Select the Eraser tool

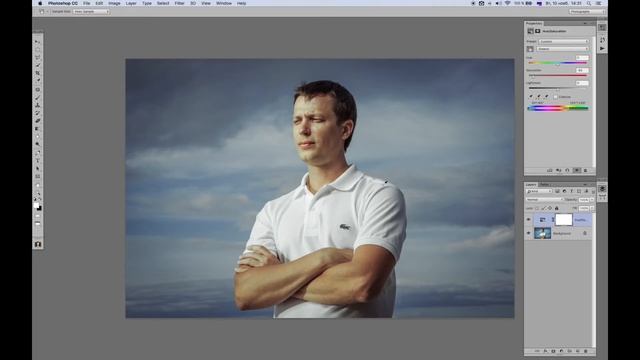click(x=38, y=121)
